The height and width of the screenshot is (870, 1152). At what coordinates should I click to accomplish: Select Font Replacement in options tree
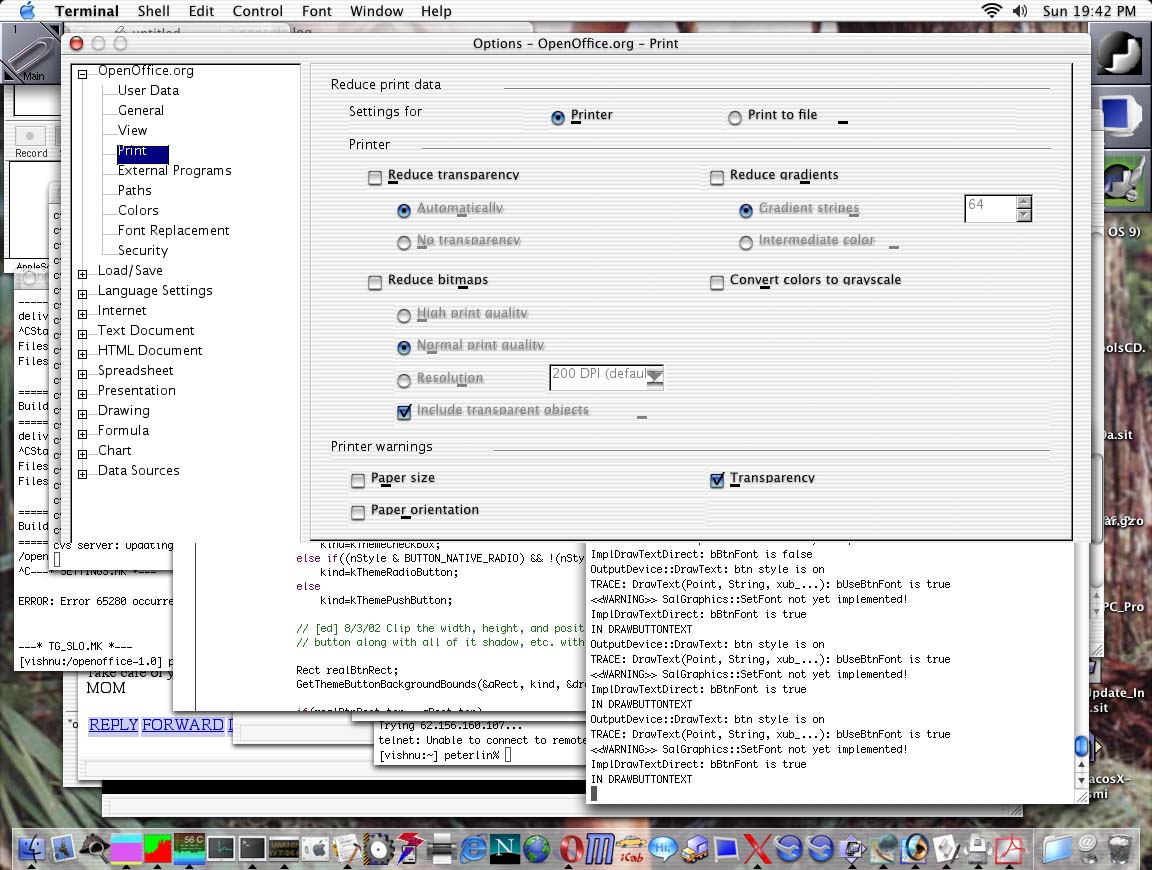[x=173, y=230]
